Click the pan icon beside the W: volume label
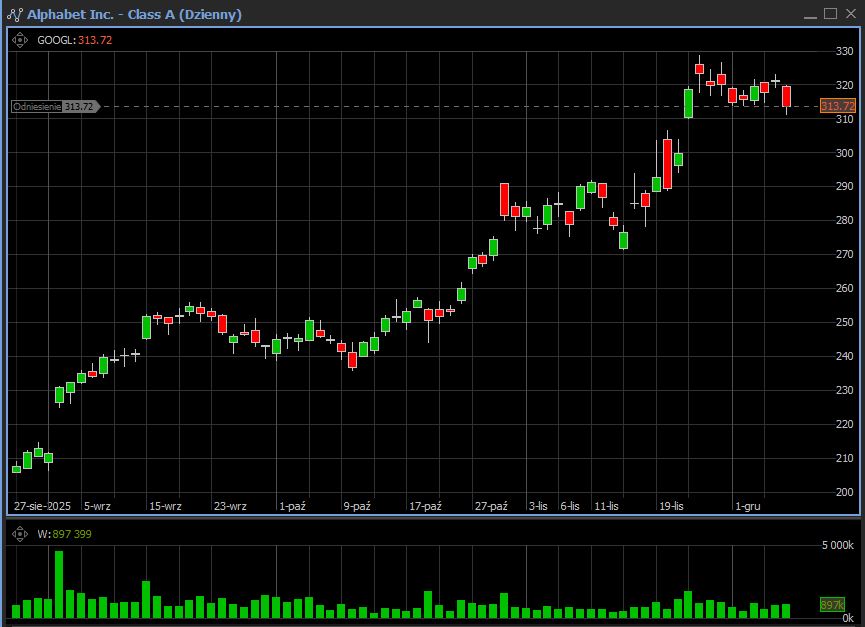 pos(19,534)
